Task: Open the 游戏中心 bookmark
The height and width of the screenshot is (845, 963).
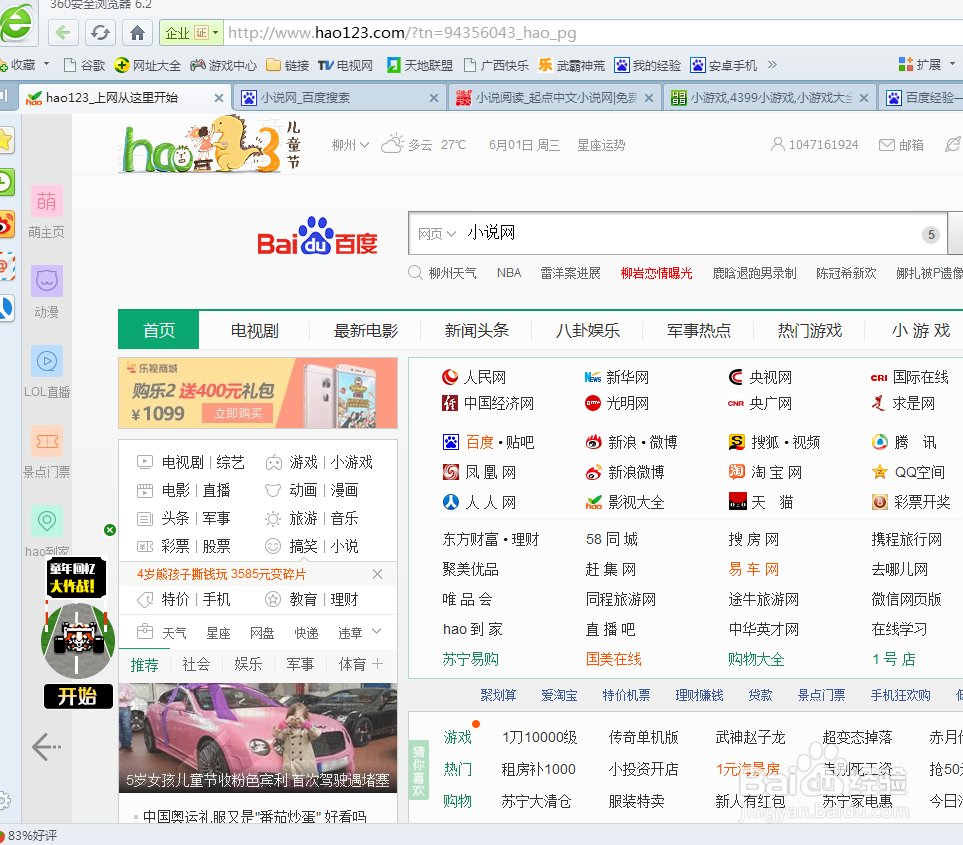Action: pos(223,65)
